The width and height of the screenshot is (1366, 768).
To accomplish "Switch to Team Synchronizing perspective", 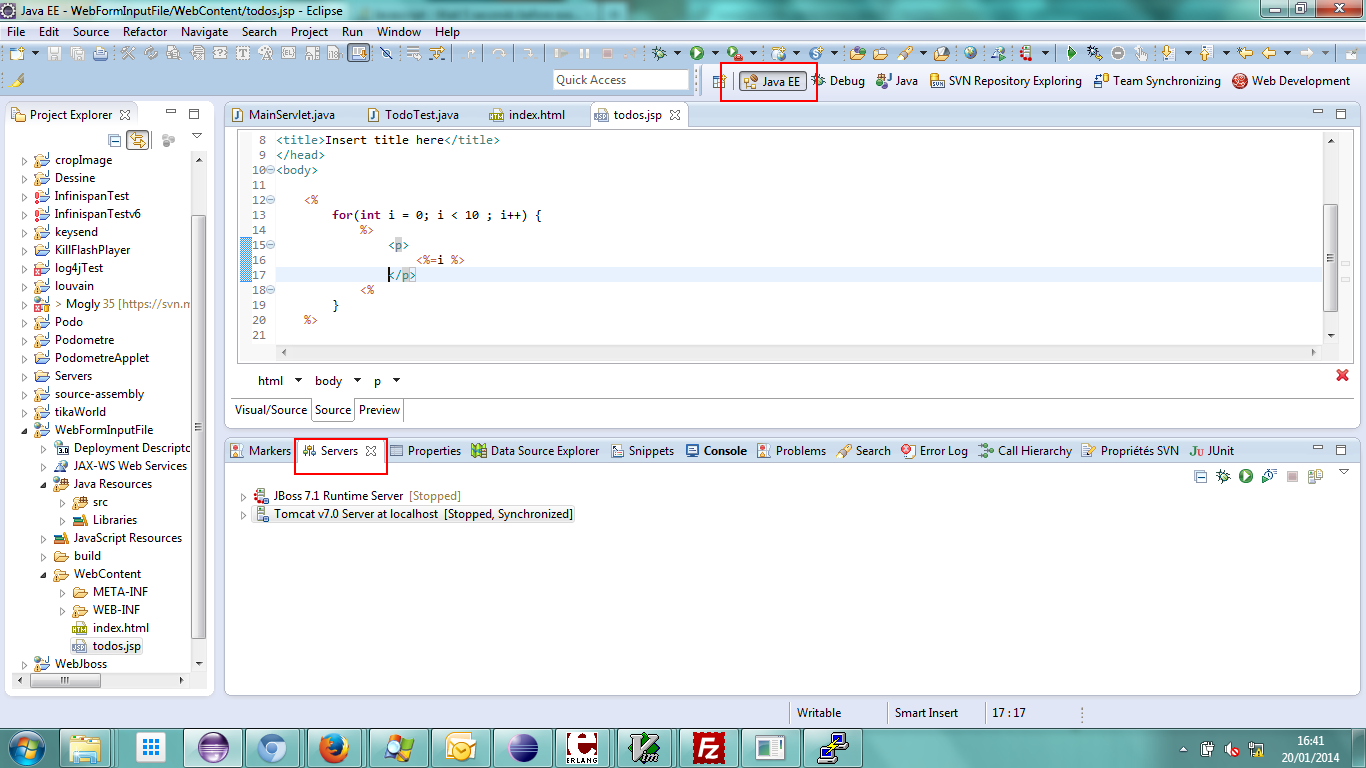I will 1157,81.
